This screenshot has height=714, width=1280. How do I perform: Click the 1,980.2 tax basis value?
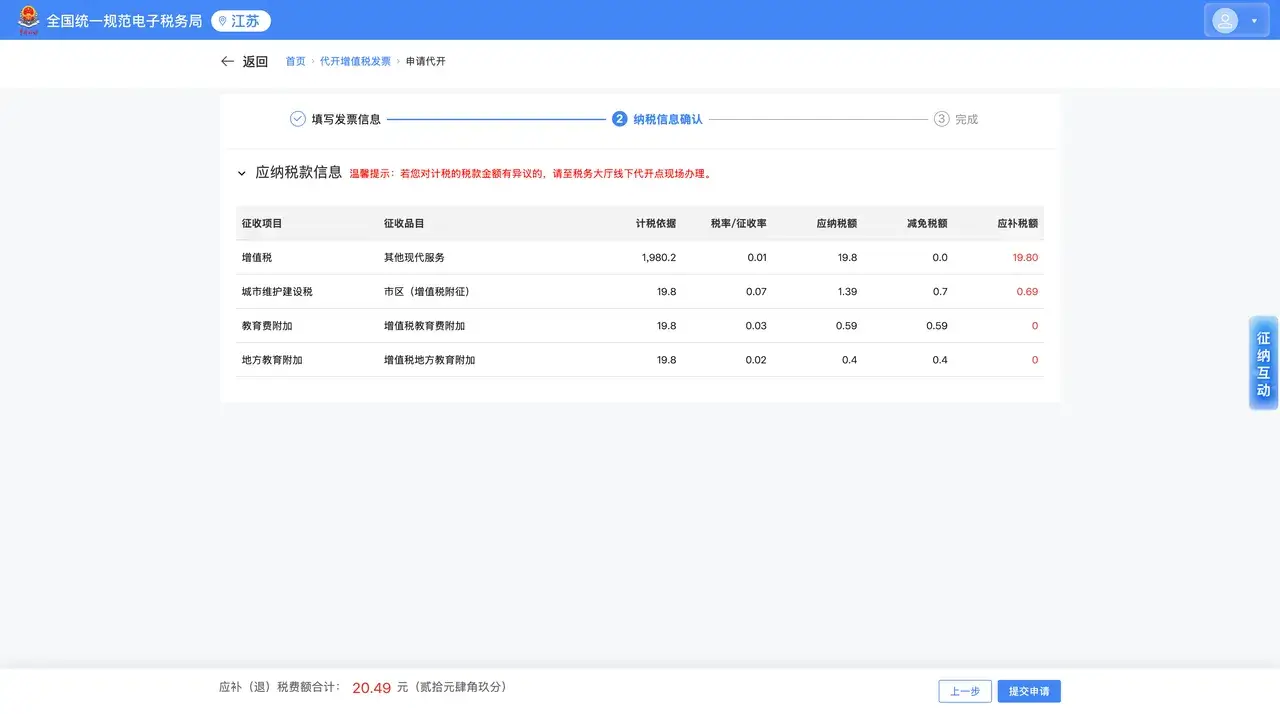659,258
